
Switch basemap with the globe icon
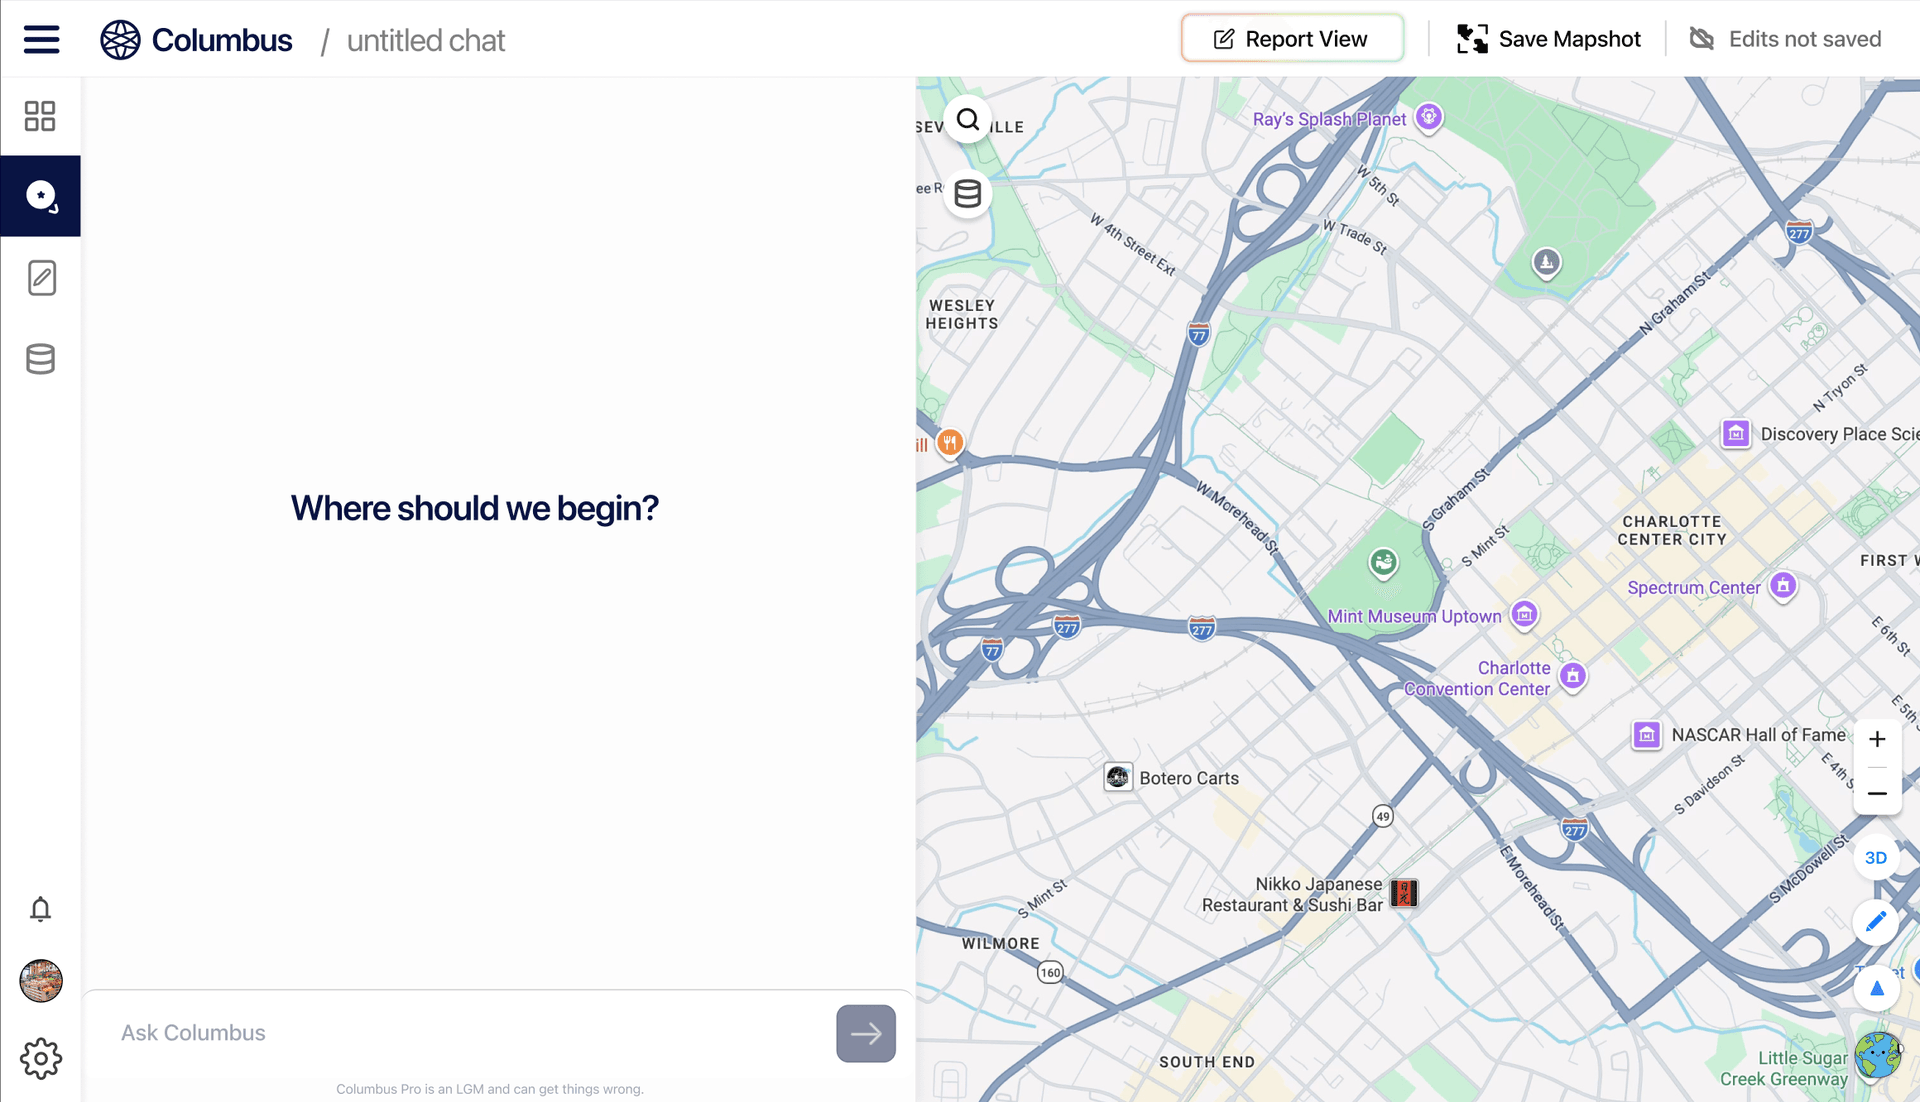(x=1877, y=1055)
